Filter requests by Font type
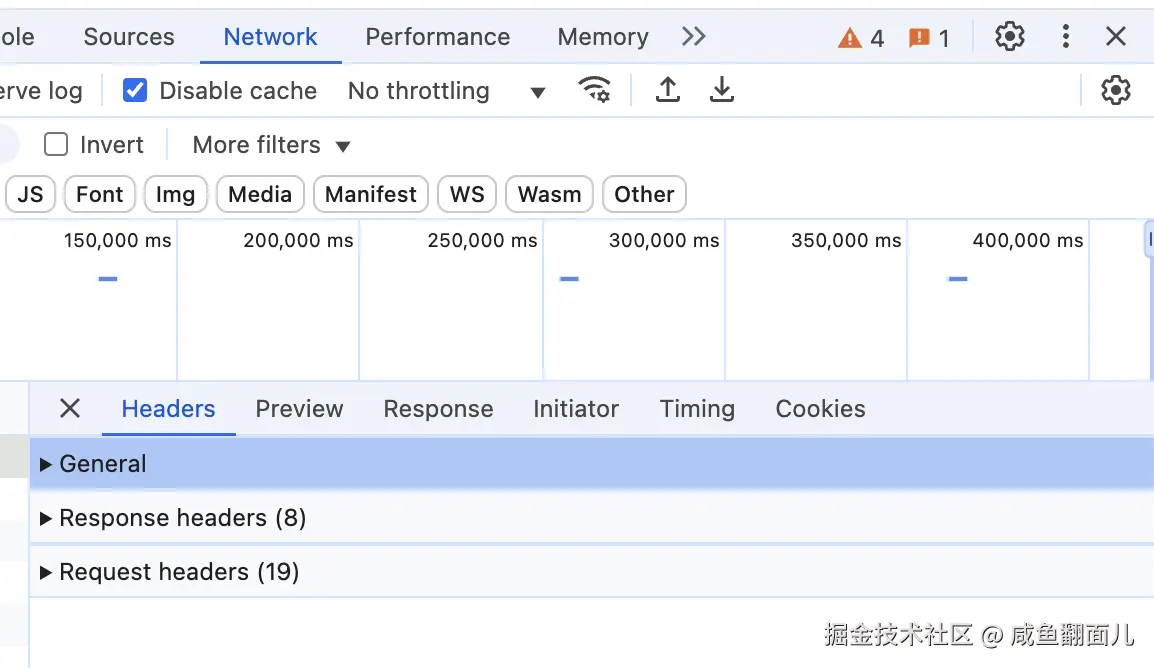 click(x=100, y=194)
